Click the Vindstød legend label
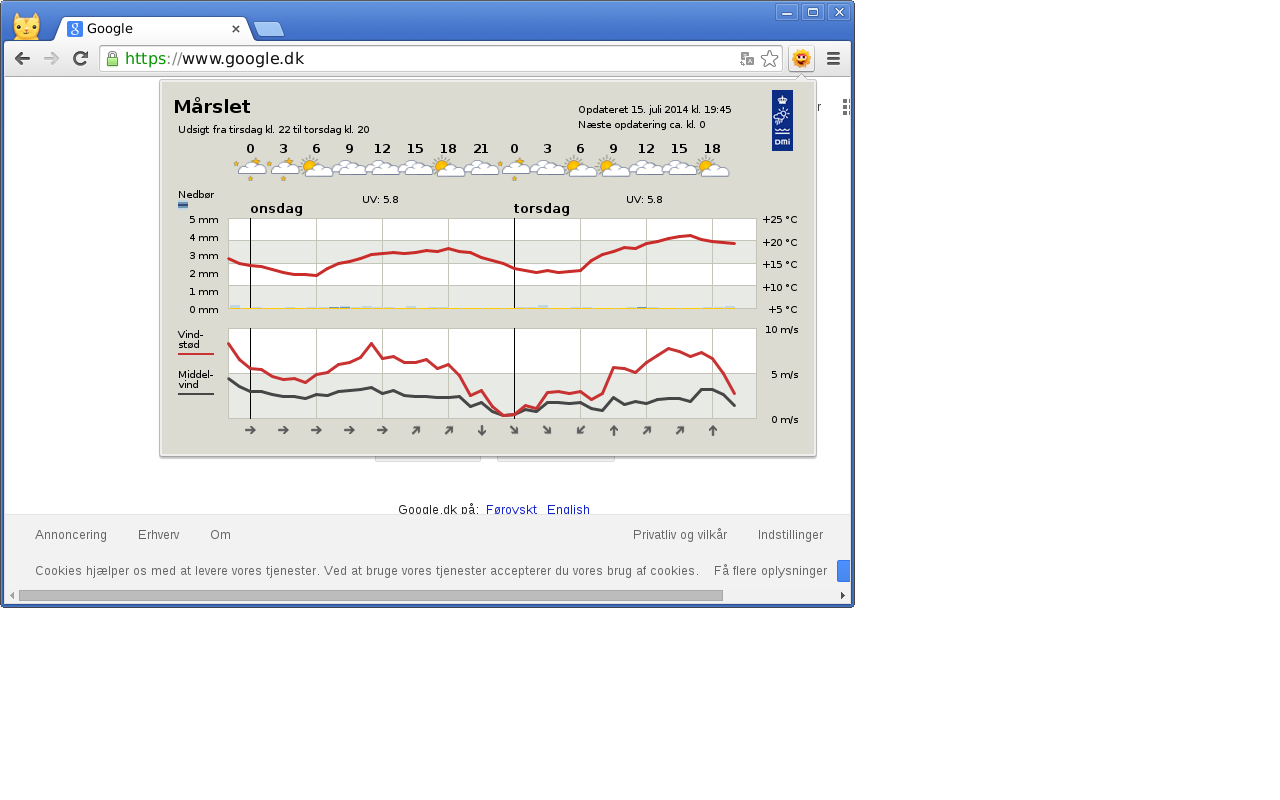Screen dimensions: 1280x800 coord(190,339)
